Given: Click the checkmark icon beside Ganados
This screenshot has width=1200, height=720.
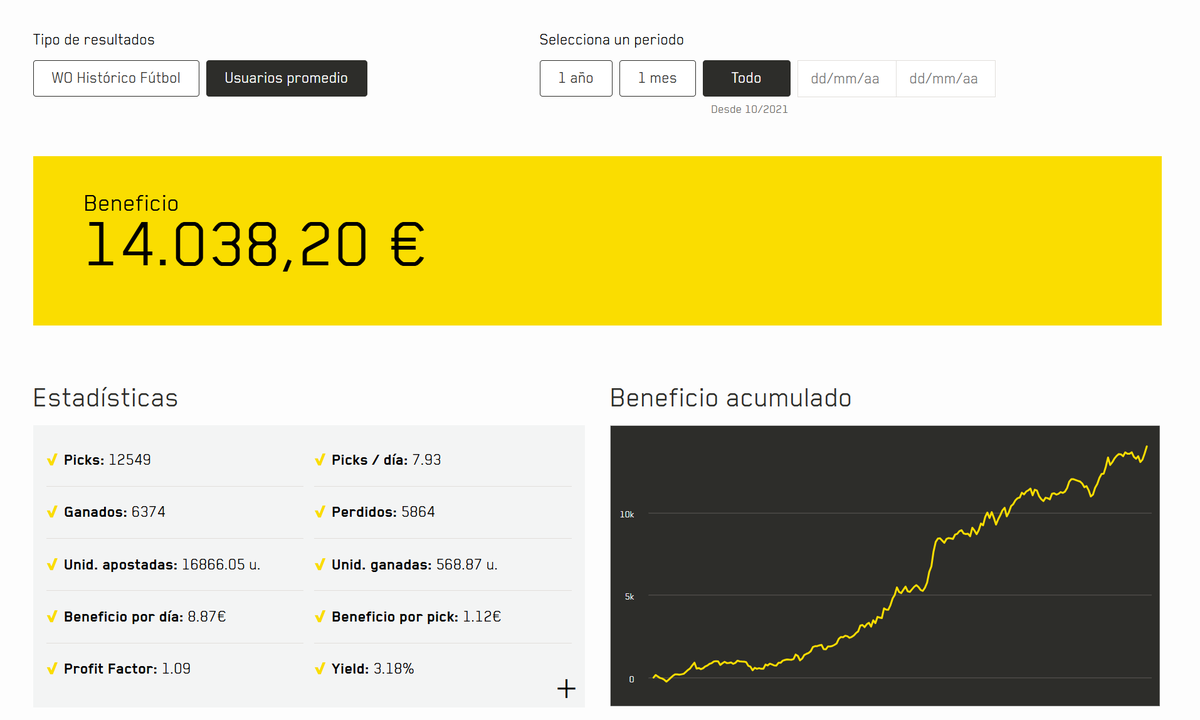Looking at the screenshot, I should (x=52, y=512).
